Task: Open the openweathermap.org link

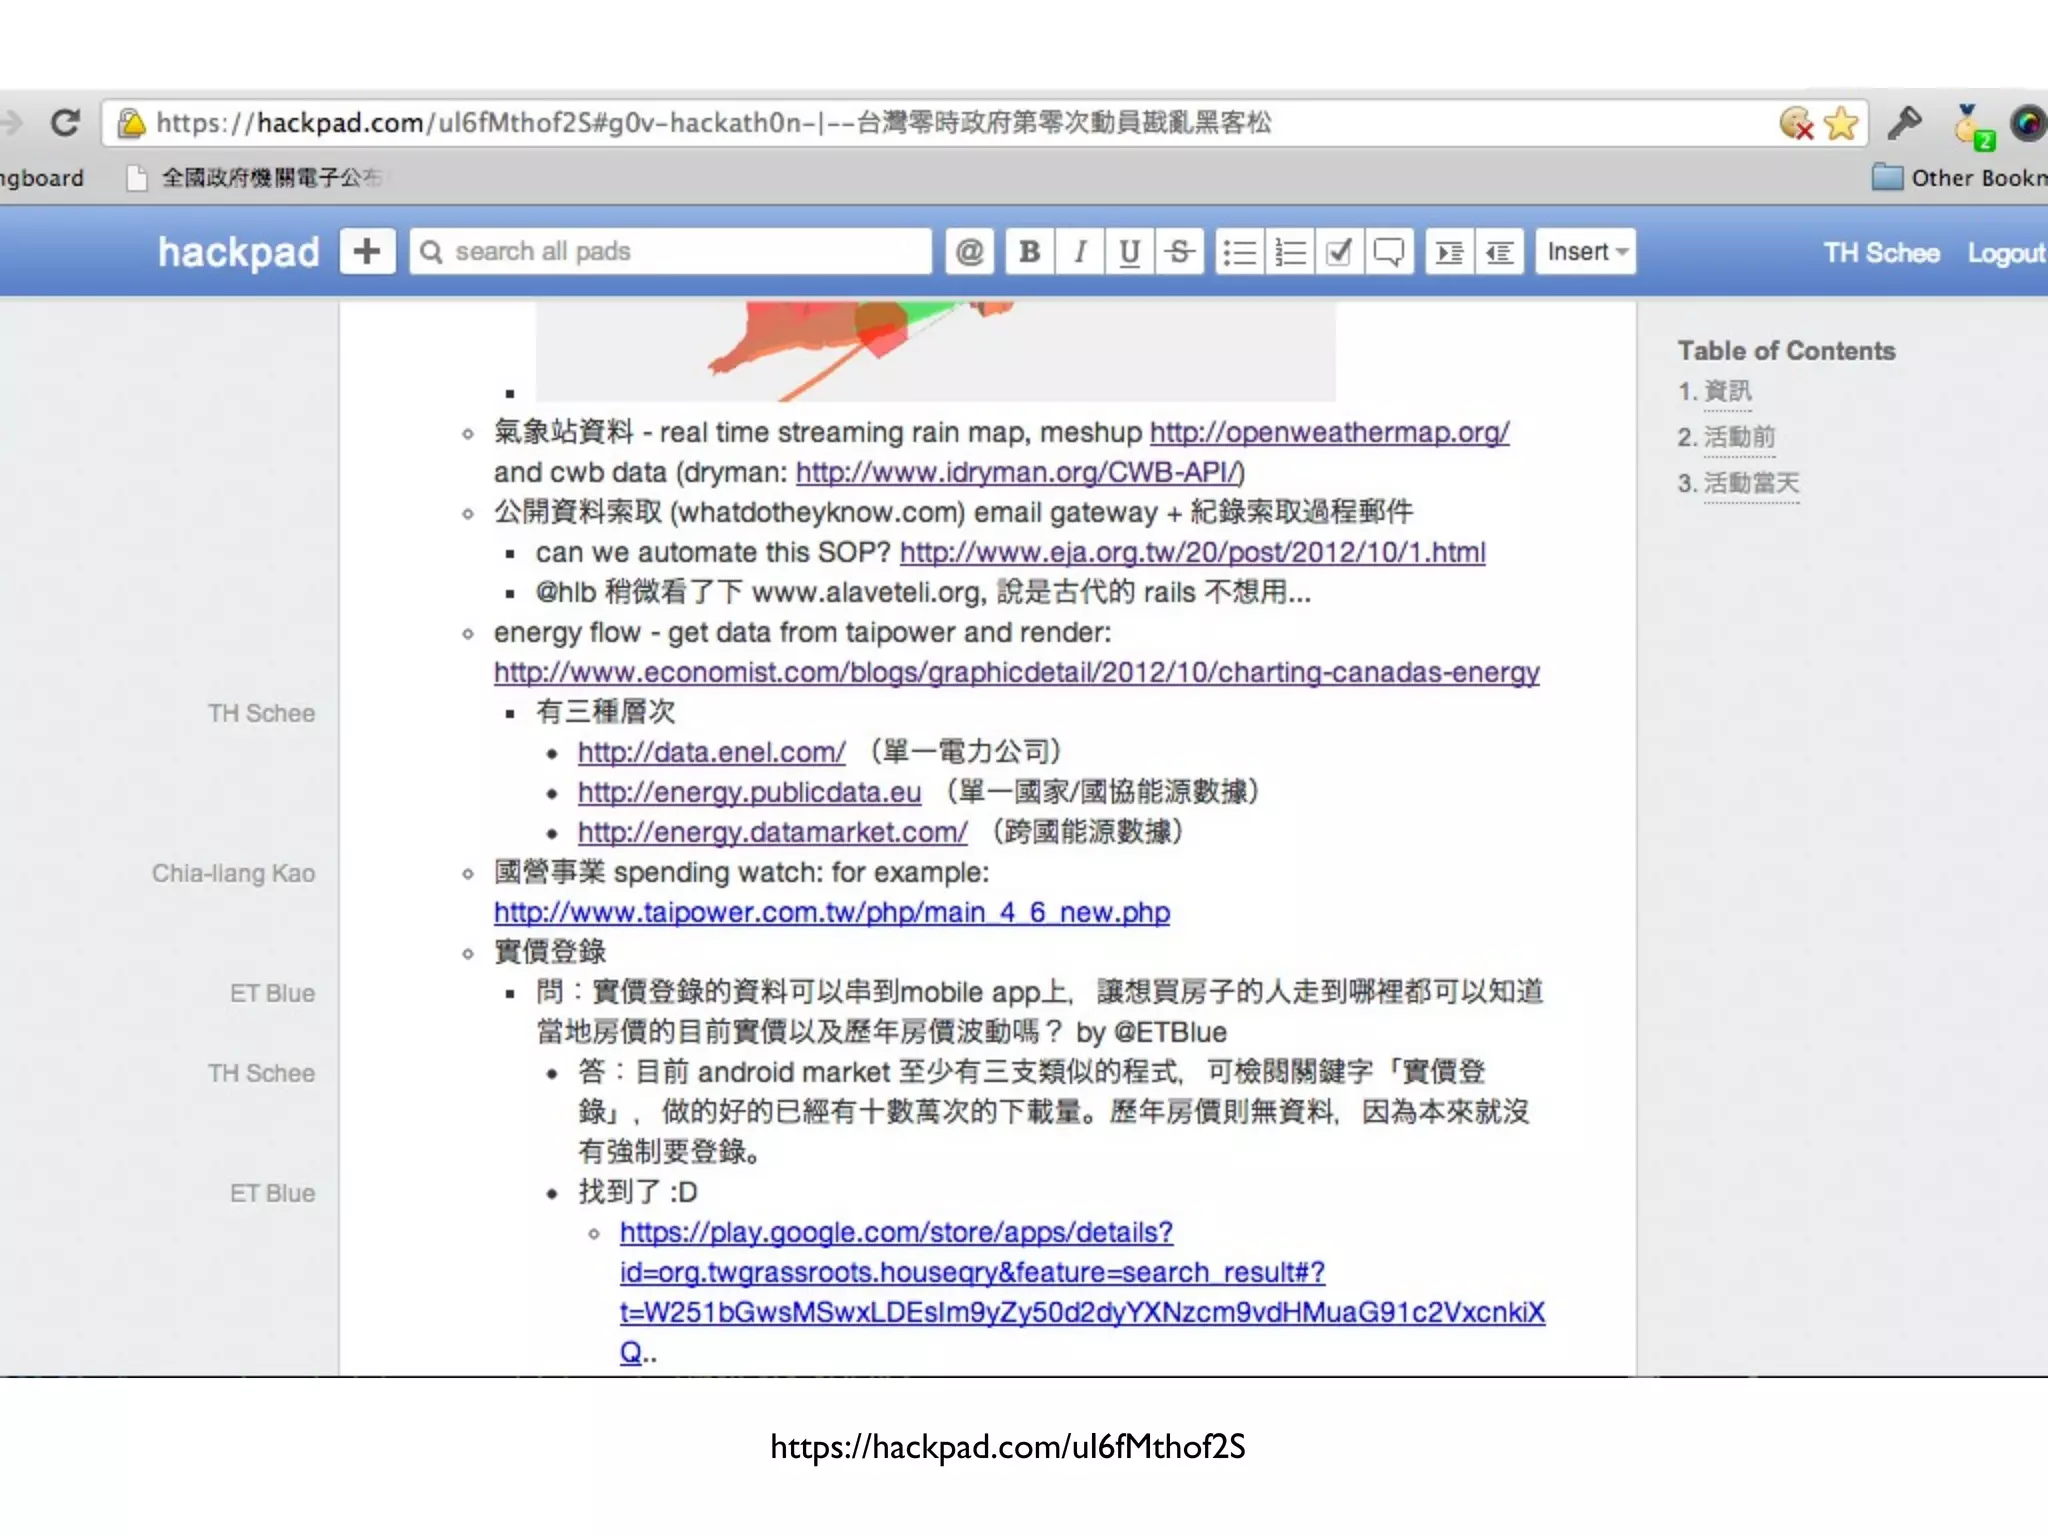Action: tap(1329, 432)
